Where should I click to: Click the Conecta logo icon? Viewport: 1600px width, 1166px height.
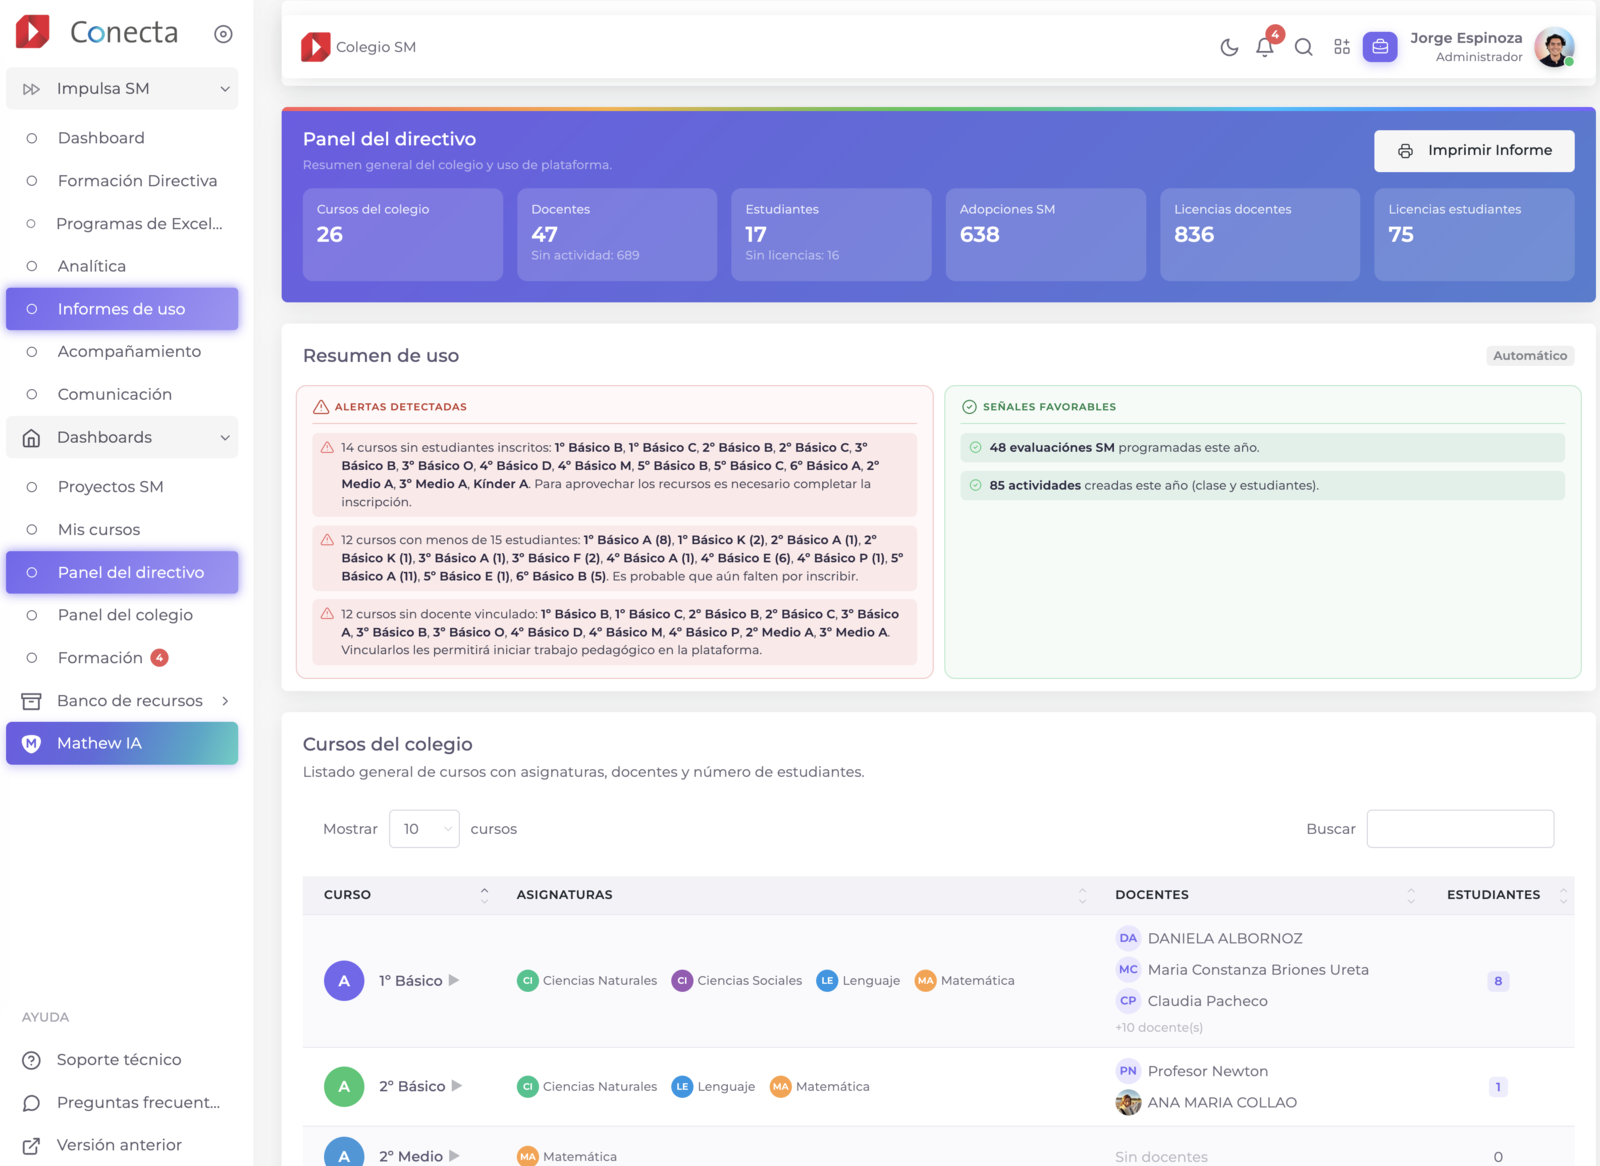33,32
